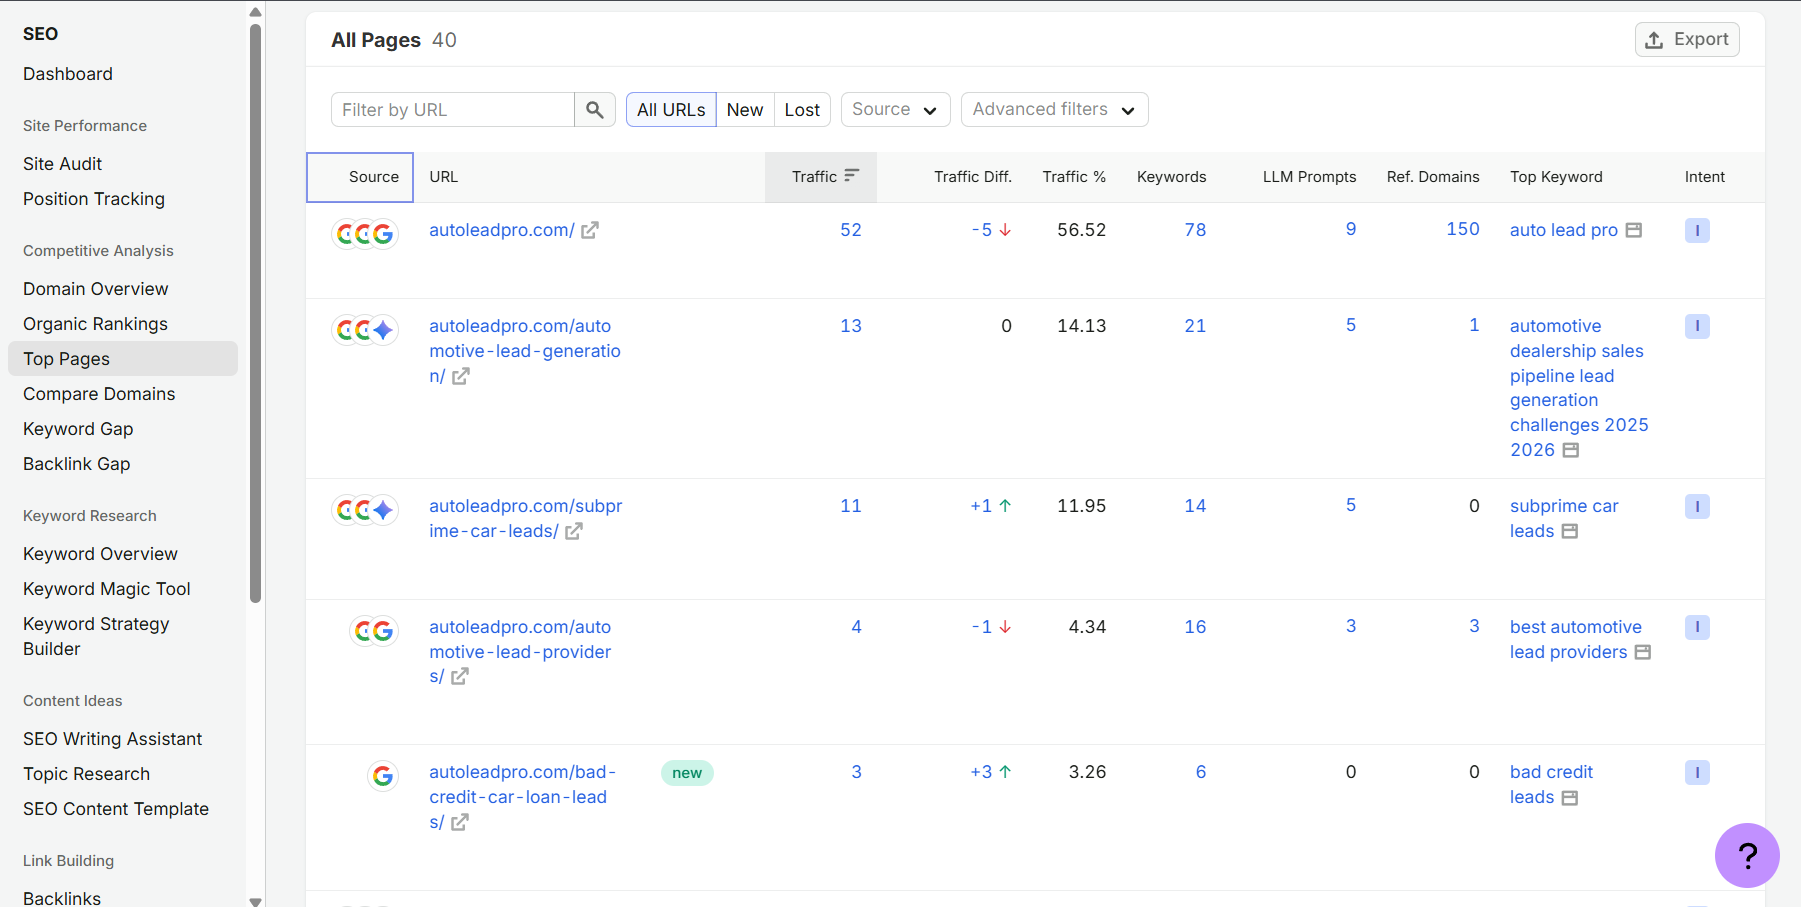The image size is (1801, 907).
Task: Click SERP icon next to auto lead pro keyword
Action: pyautogui.click(x=1634, y=230)
